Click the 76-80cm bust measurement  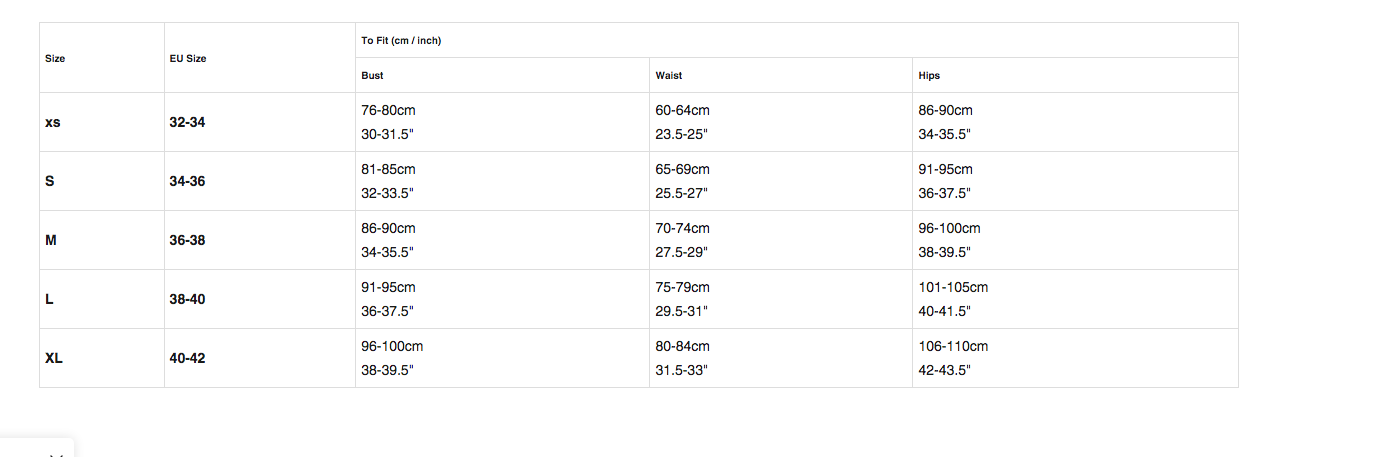pos(388,110)
